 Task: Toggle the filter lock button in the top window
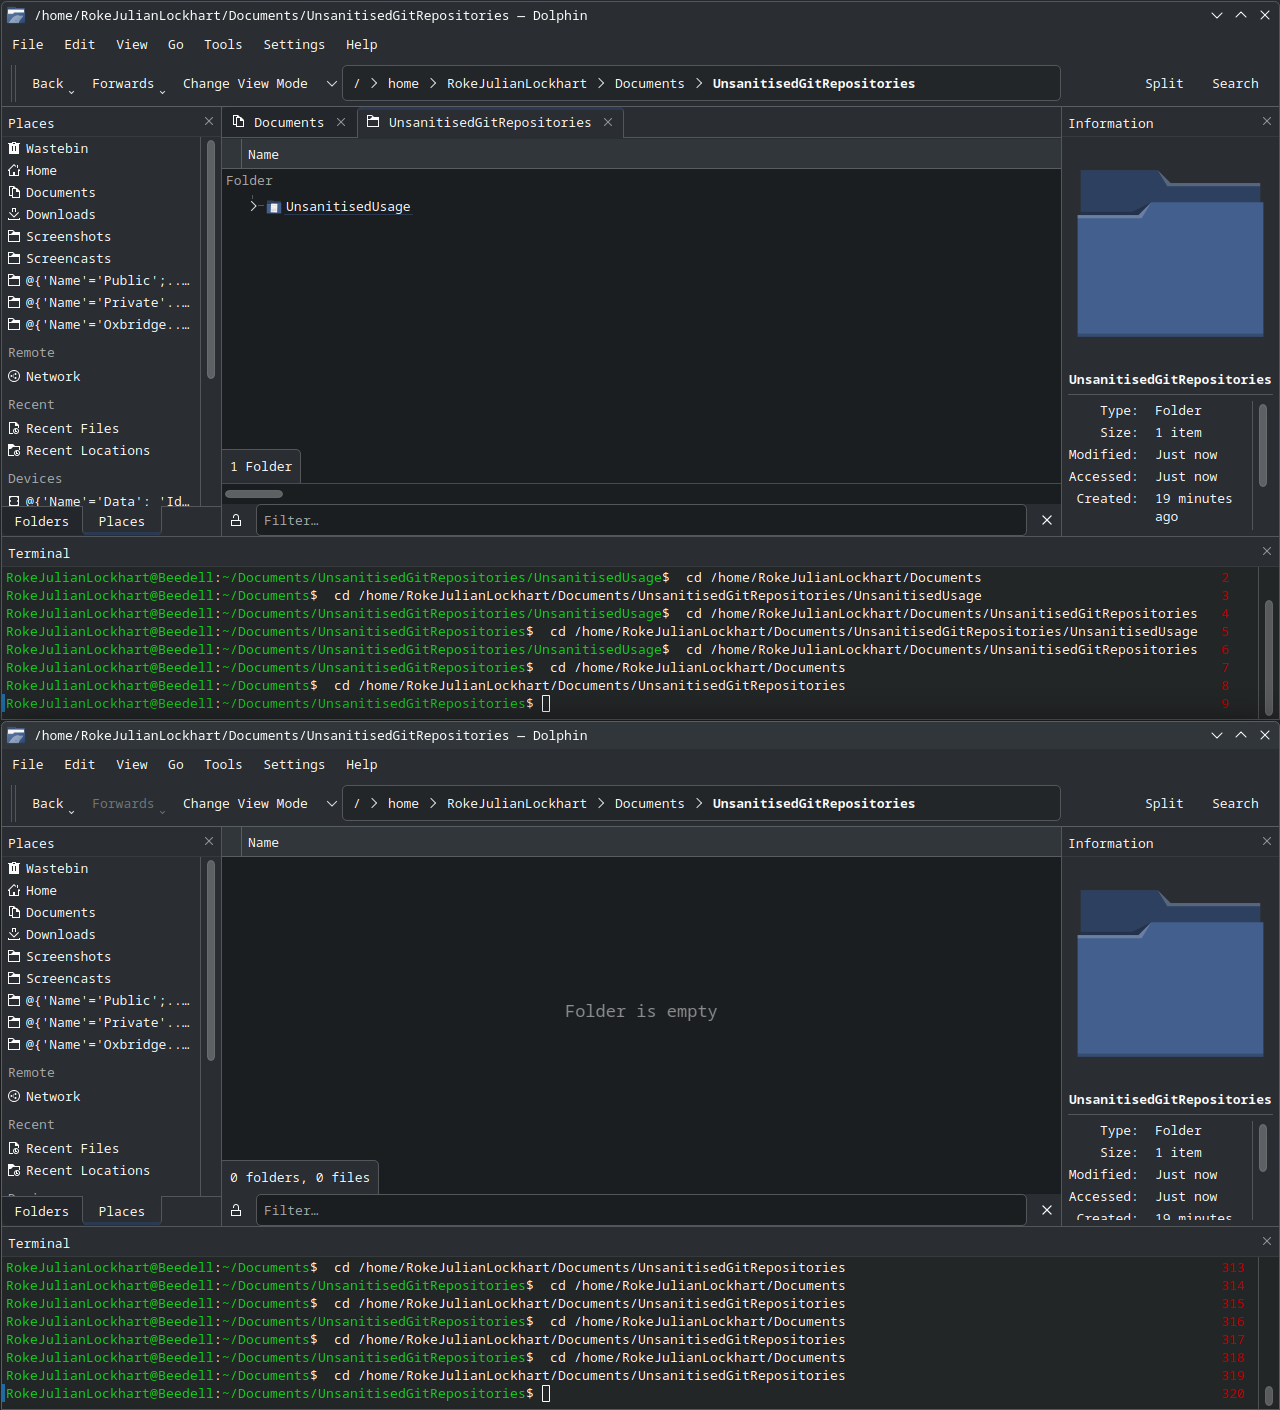[236, 520]
